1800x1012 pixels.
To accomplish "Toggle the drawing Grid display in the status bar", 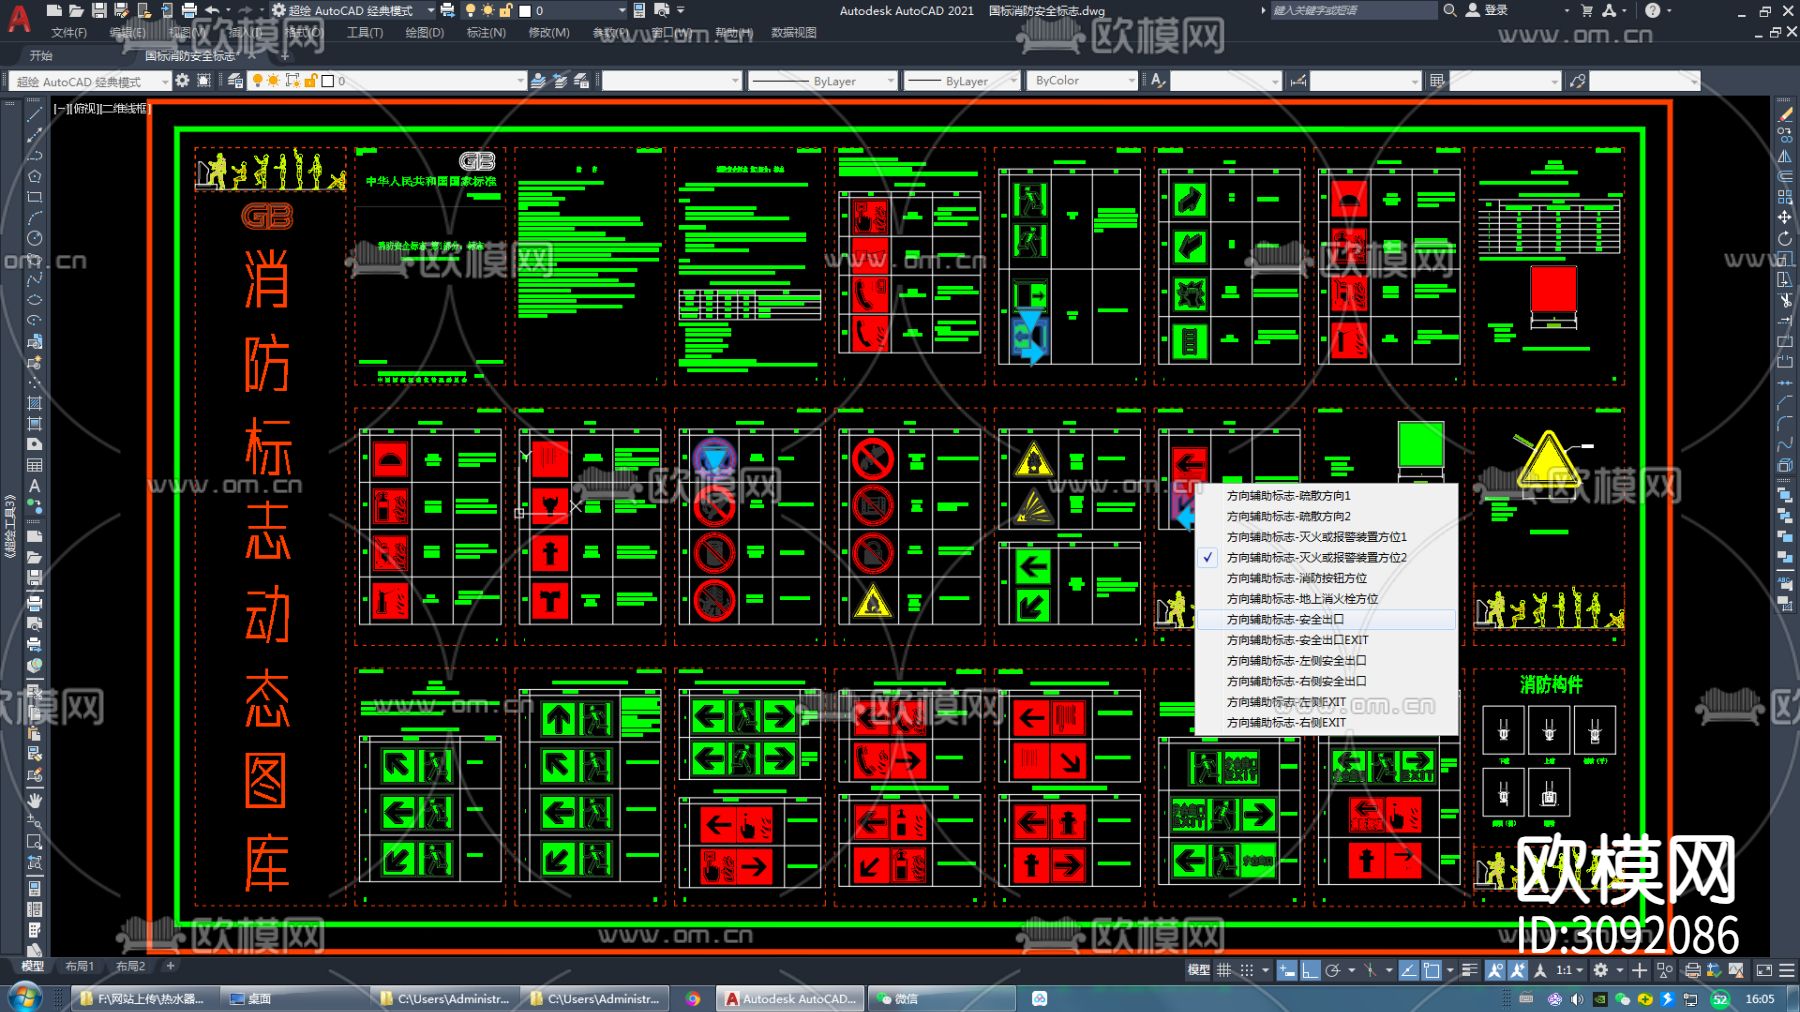I will click(1224, 970).
